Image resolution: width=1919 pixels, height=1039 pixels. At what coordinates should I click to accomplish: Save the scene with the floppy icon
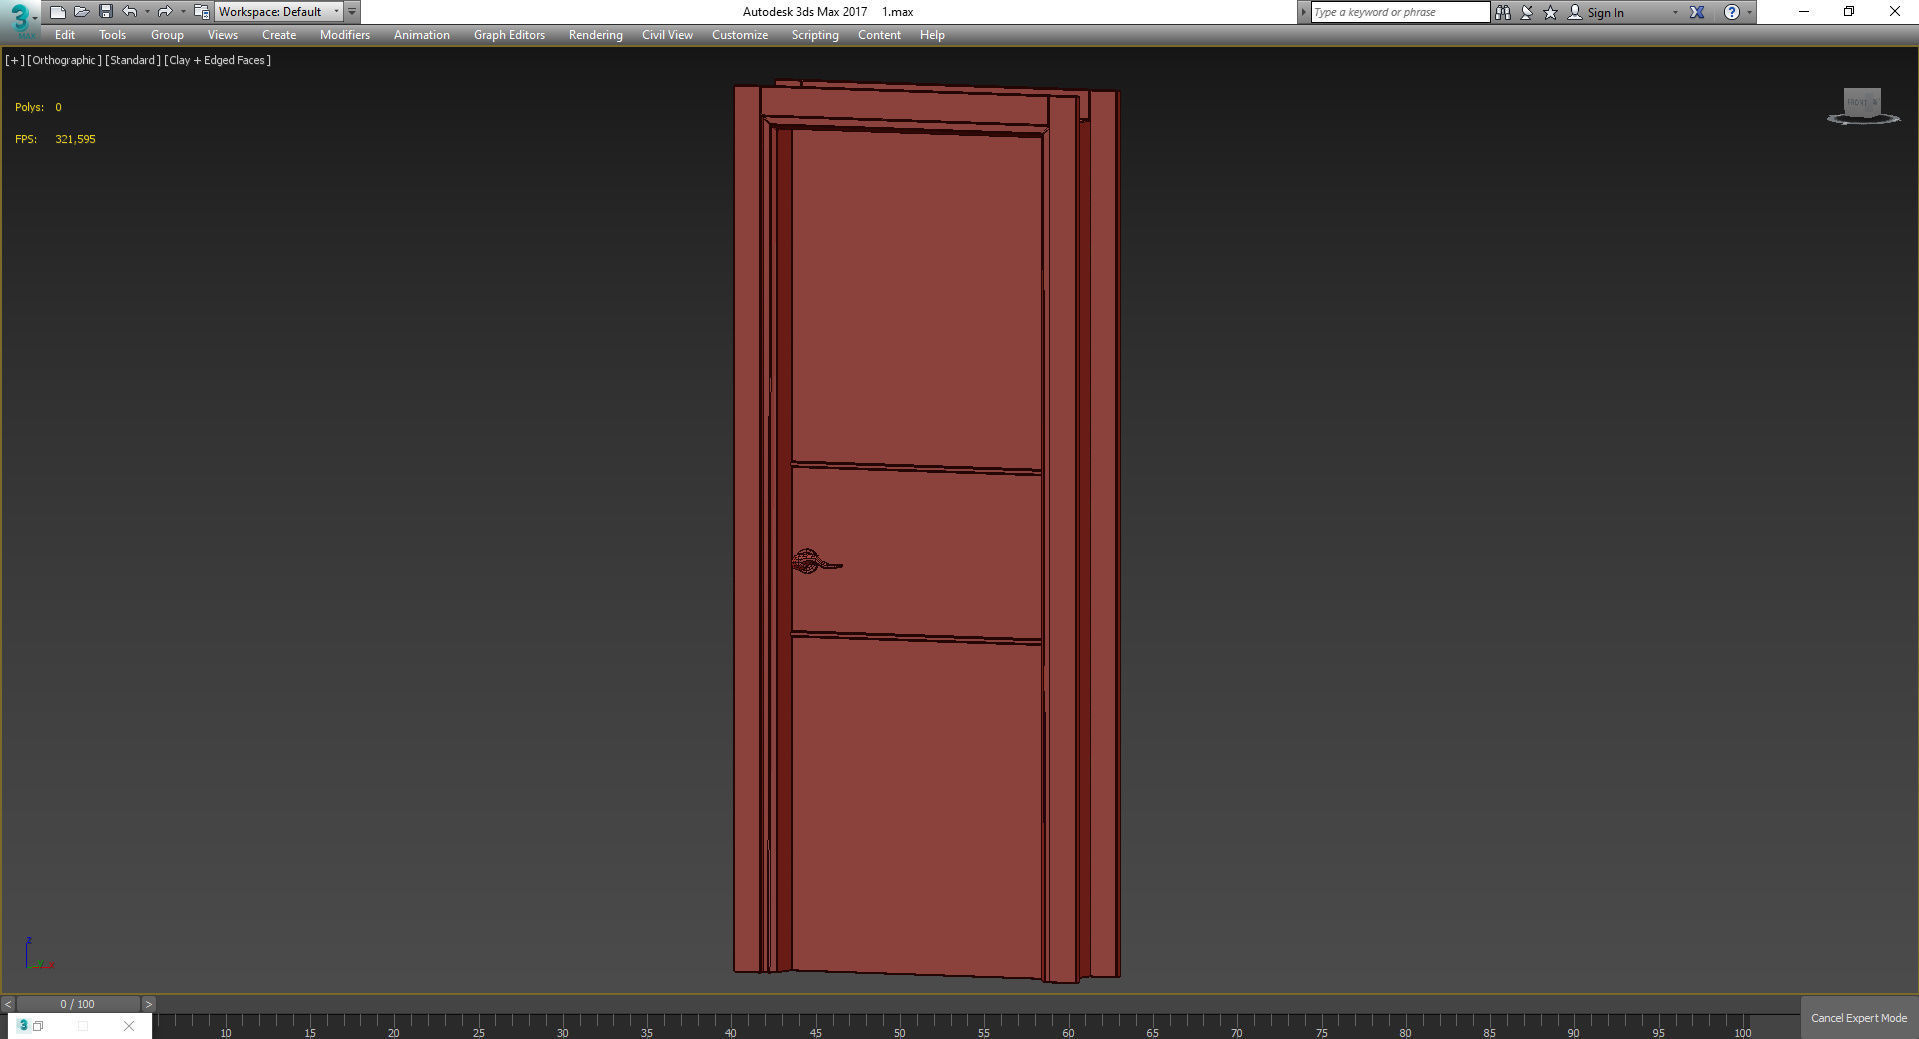[105, 12]
